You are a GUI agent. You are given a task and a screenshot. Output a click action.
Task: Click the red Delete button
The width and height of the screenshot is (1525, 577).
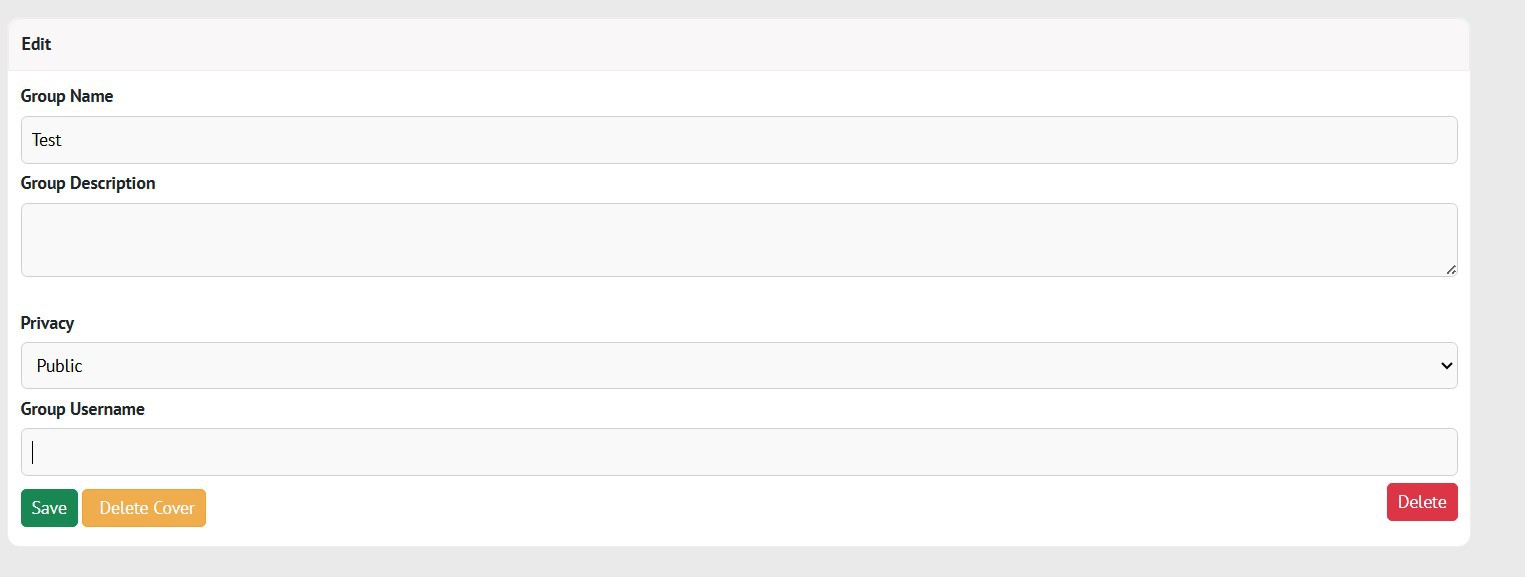coord(1421,502)
